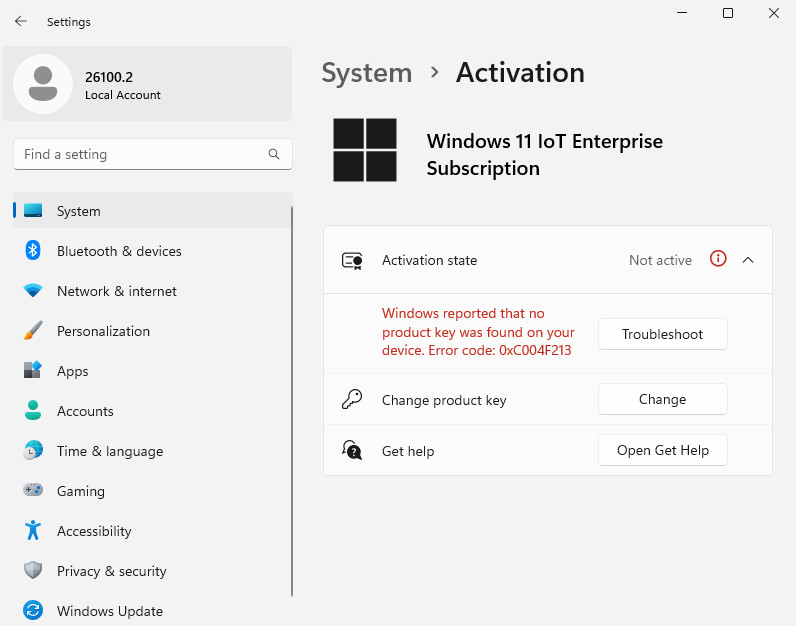Select Gaming in the sidebar
The height and width of the screenshot is (626, 796).
[152, 490]
